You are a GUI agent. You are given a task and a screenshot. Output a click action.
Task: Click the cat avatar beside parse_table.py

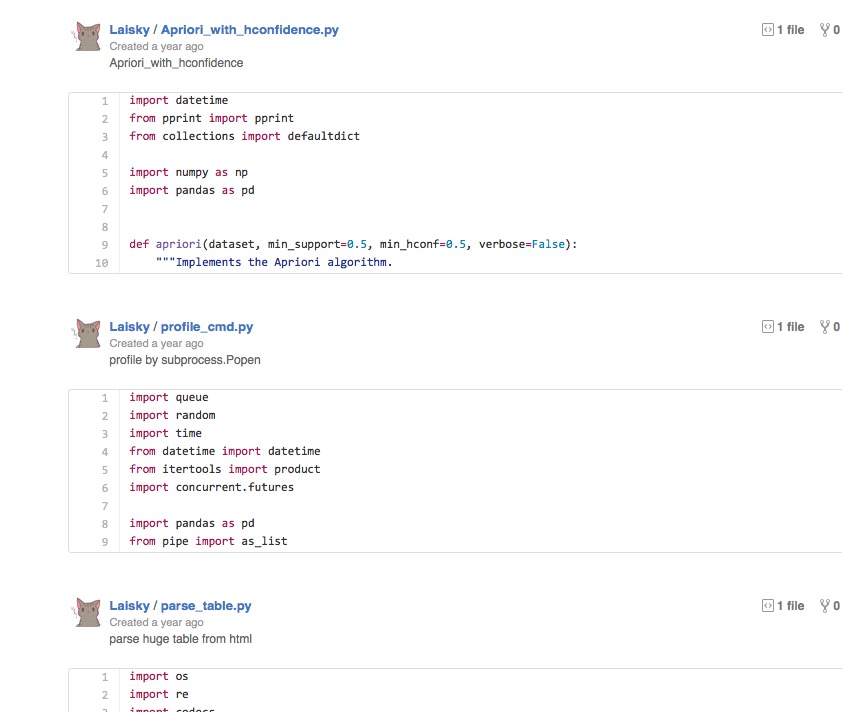point(88,612)
